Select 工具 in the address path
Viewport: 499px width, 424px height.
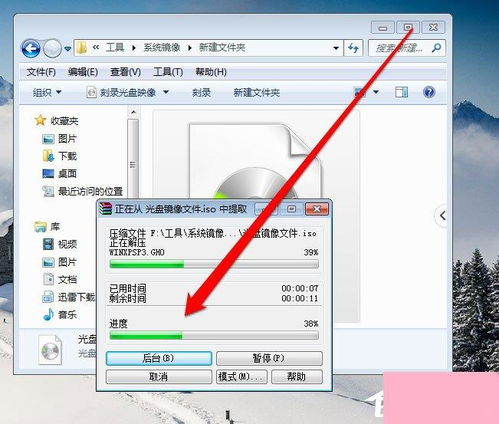pos(115,48)
